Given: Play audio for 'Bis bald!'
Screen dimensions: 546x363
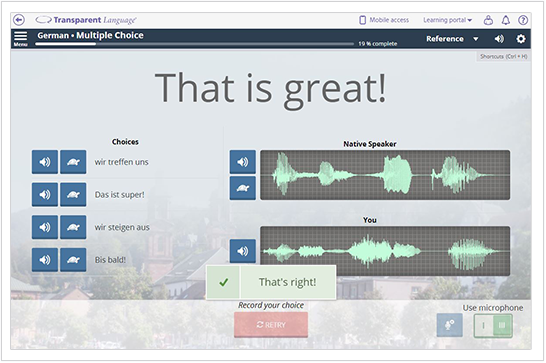Looking at the screenshot, I should pyautogui.click(x=45, y=260).
